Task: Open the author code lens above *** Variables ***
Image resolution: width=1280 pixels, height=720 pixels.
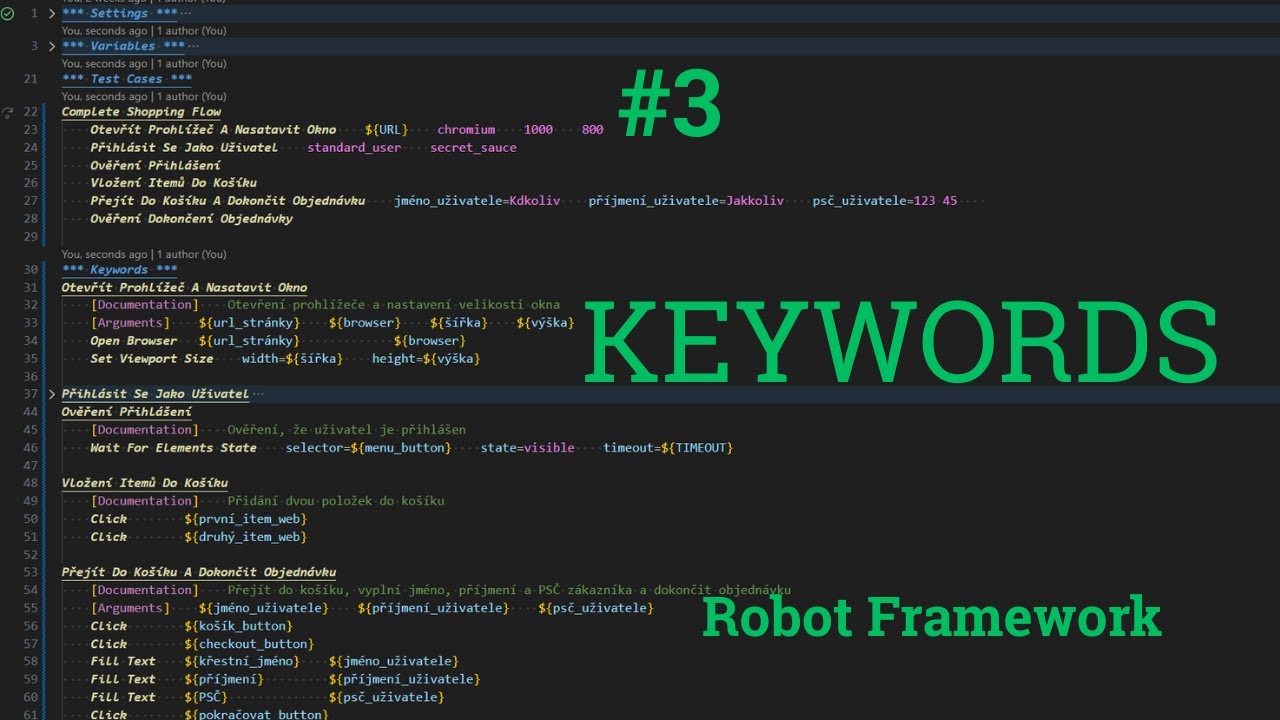Action: (144, 31)
